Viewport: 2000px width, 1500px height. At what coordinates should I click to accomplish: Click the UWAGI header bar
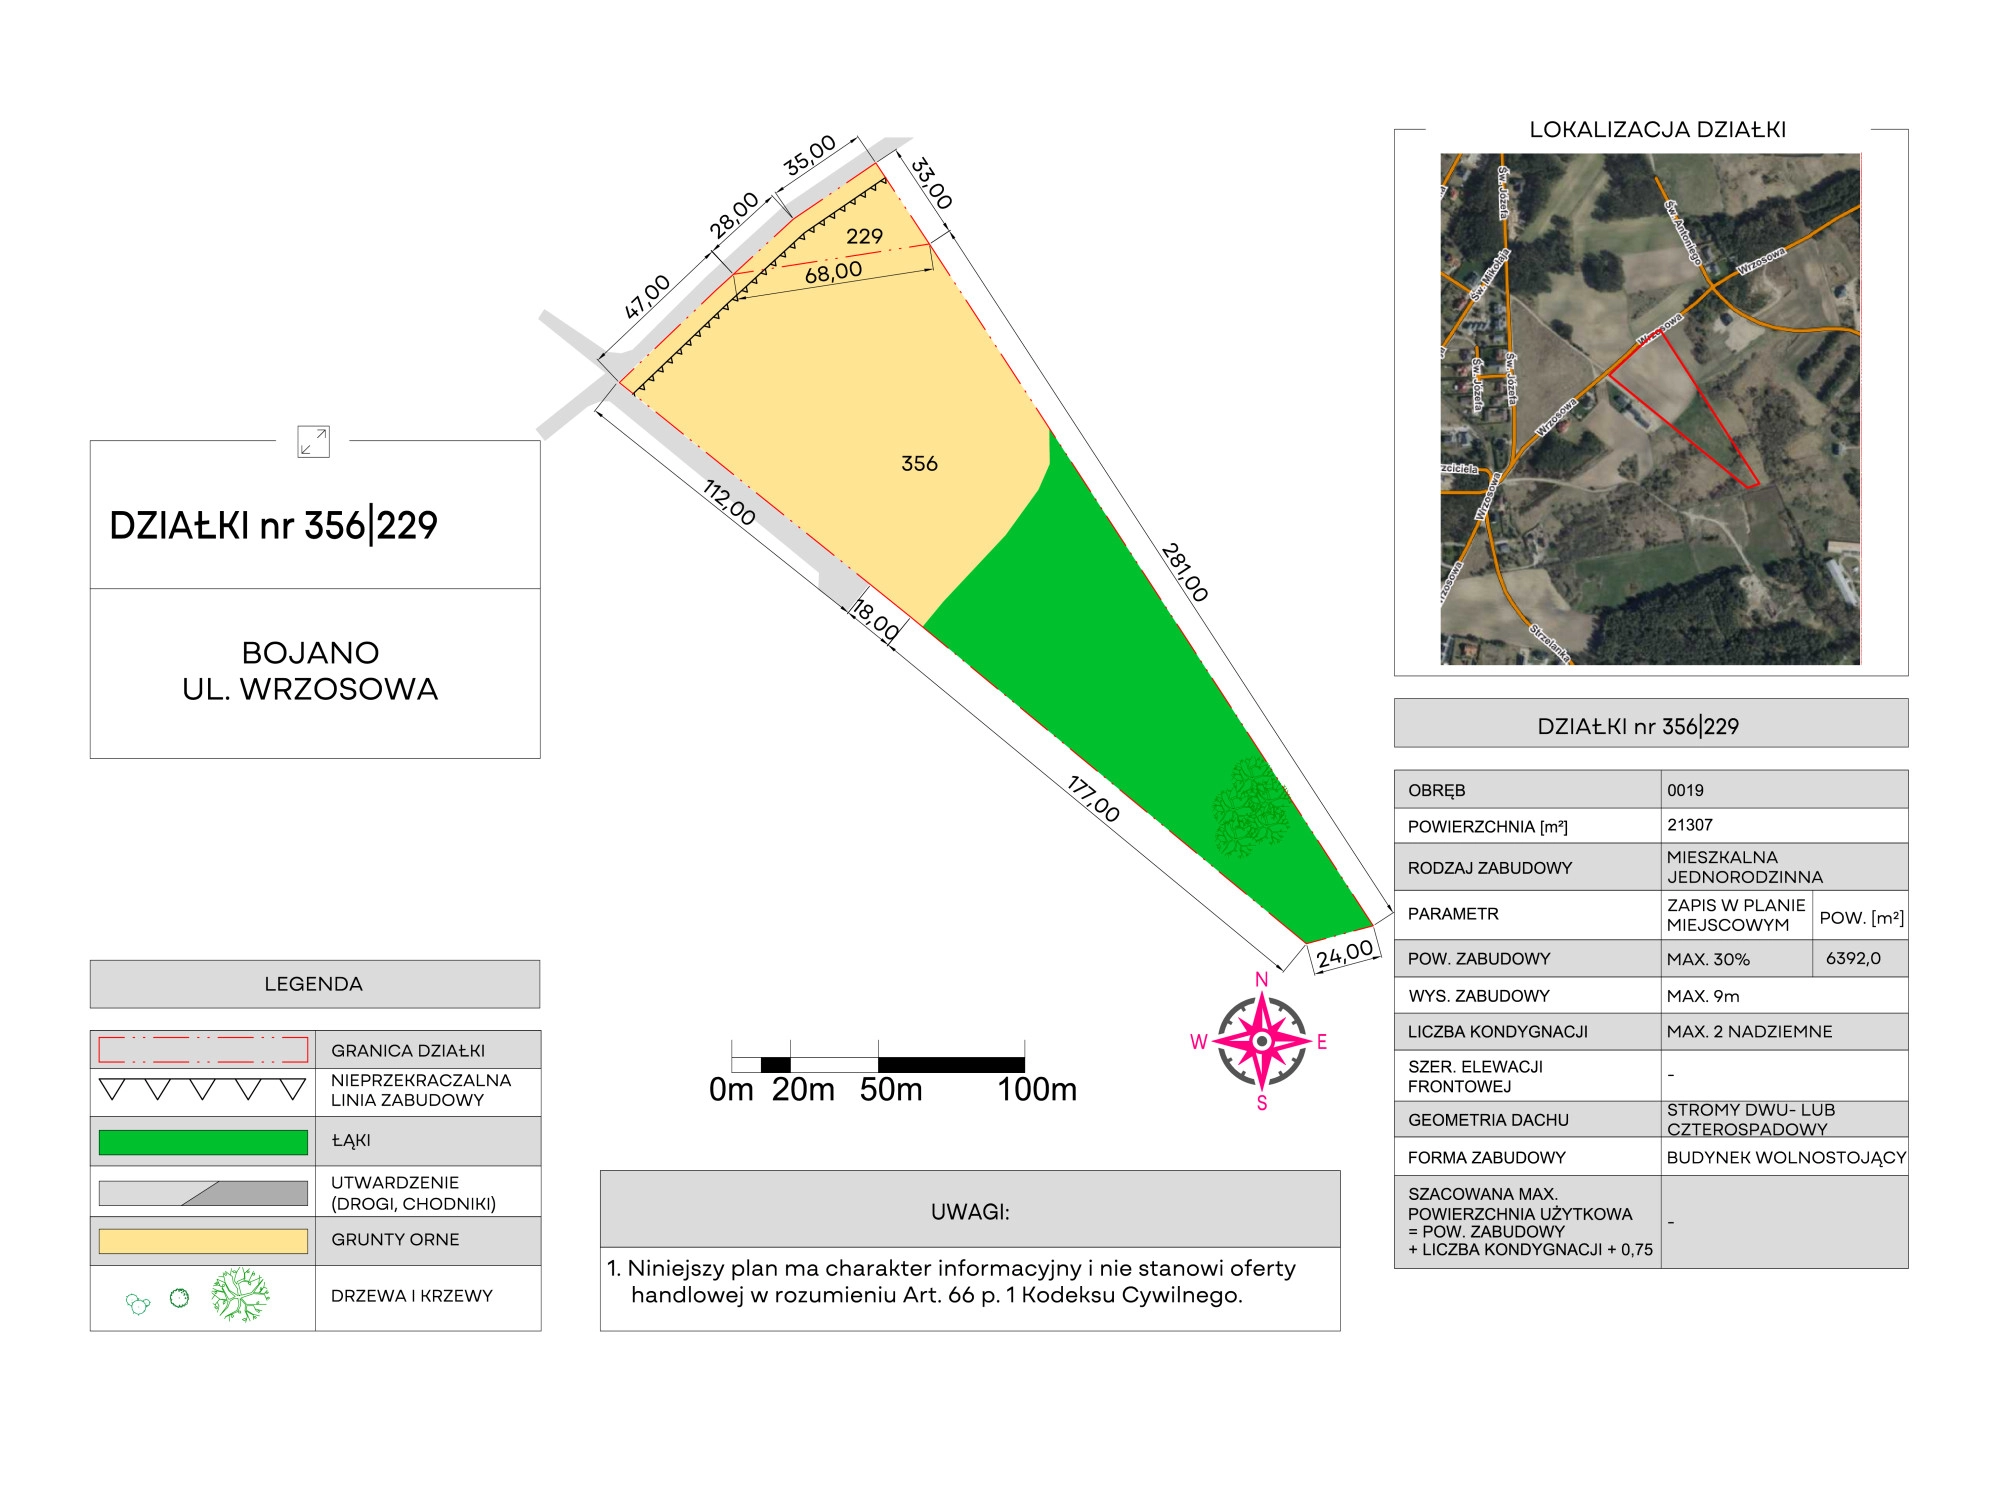point(969,1211)
